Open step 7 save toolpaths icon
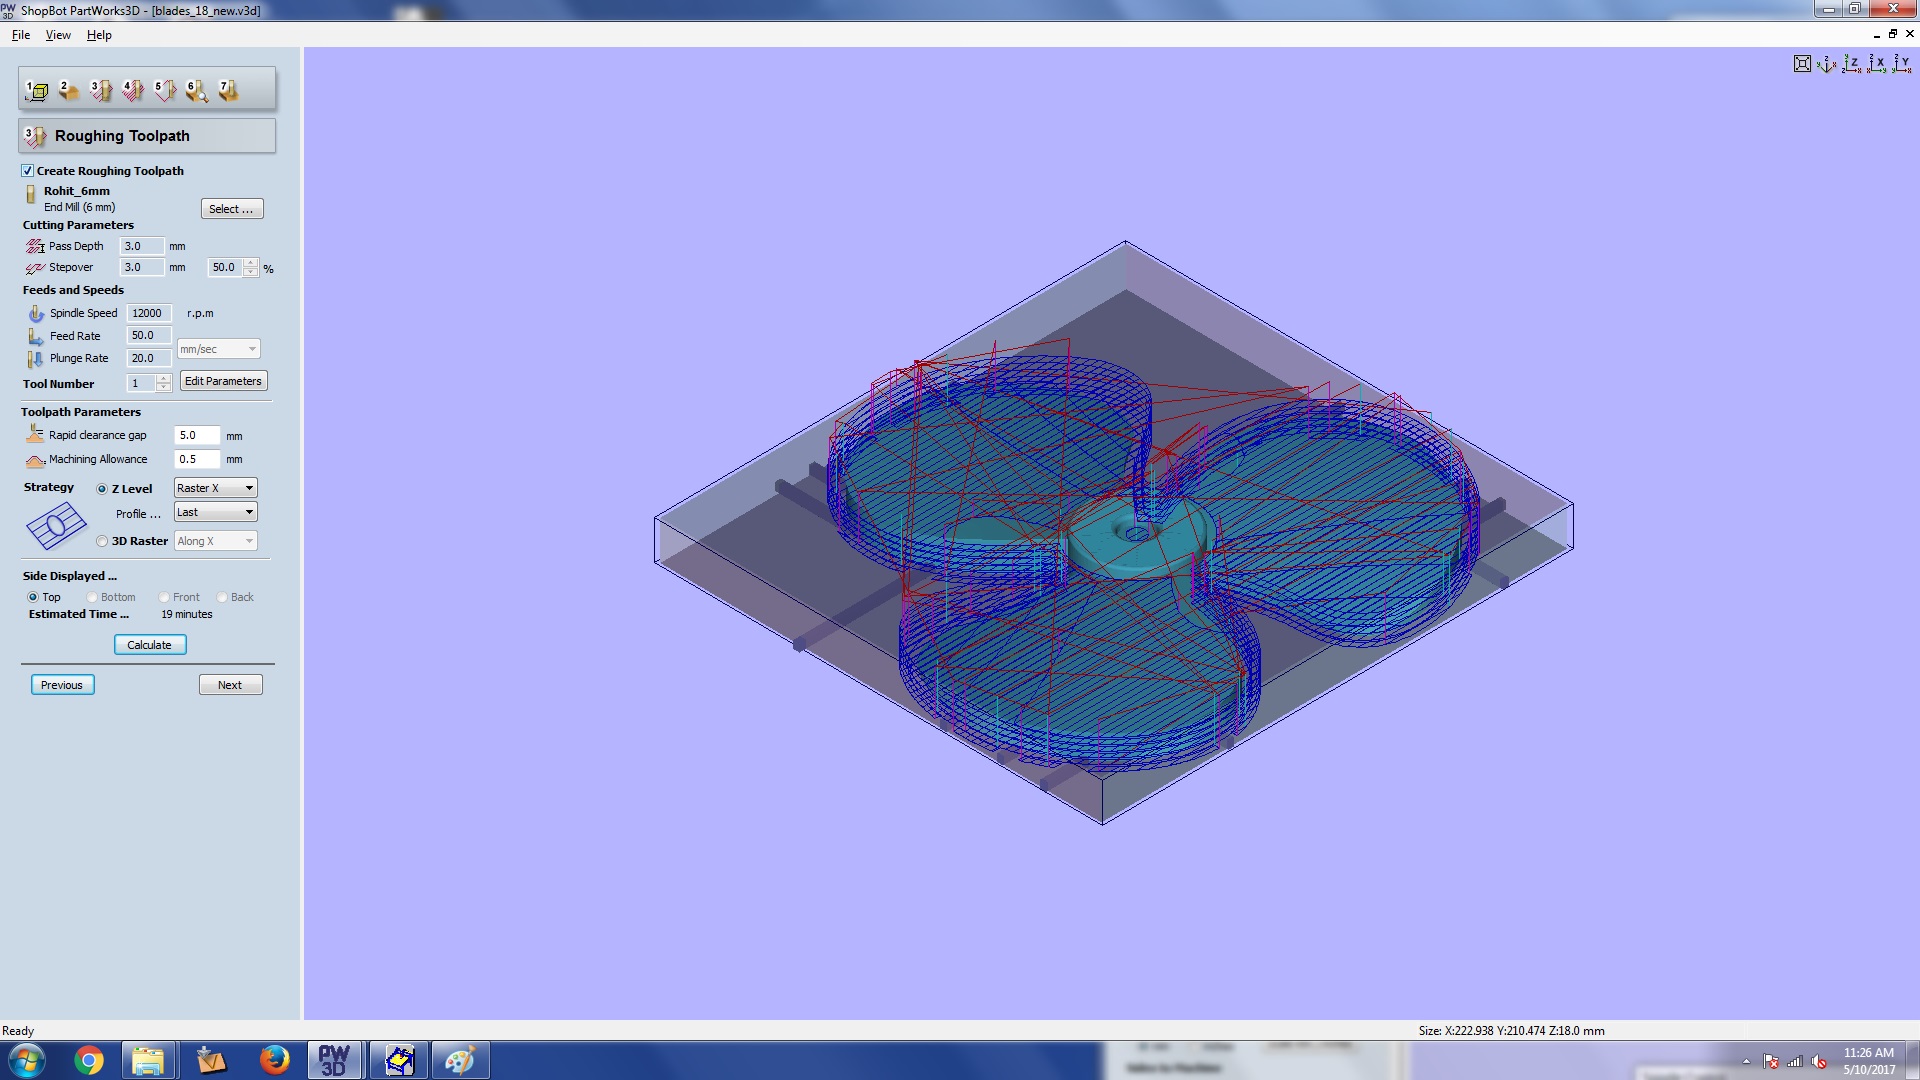The width and height of the screenshot is (1920, 1080). coord(228,91)
